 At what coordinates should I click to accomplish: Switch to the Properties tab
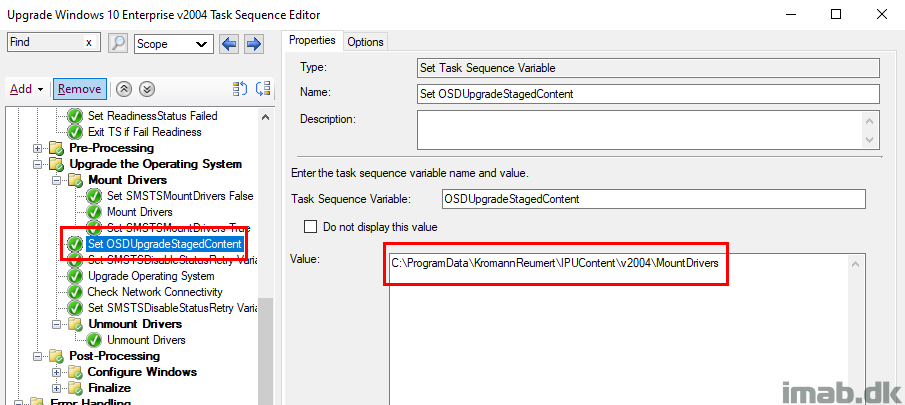click(x=312, y=40)
